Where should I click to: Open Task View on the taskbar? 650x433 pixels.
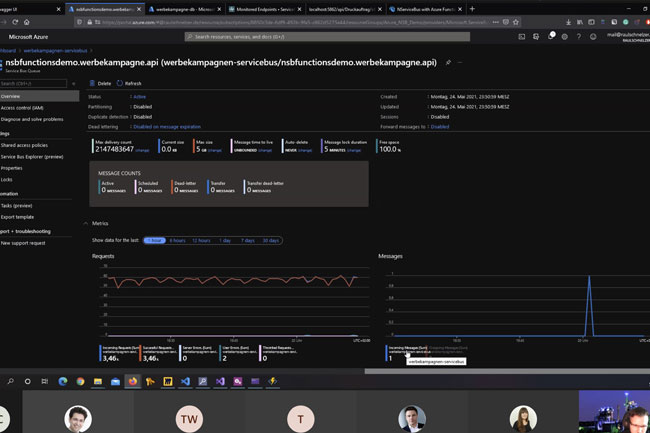(x=45, y=381)
